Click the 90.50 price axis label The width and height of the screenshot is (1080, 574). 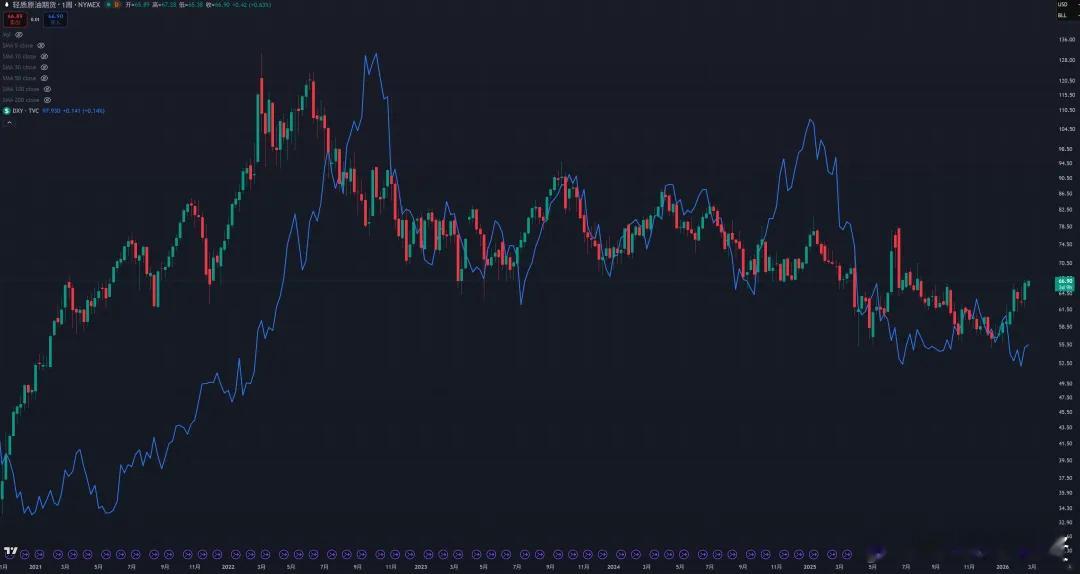tap(1066, 178)
